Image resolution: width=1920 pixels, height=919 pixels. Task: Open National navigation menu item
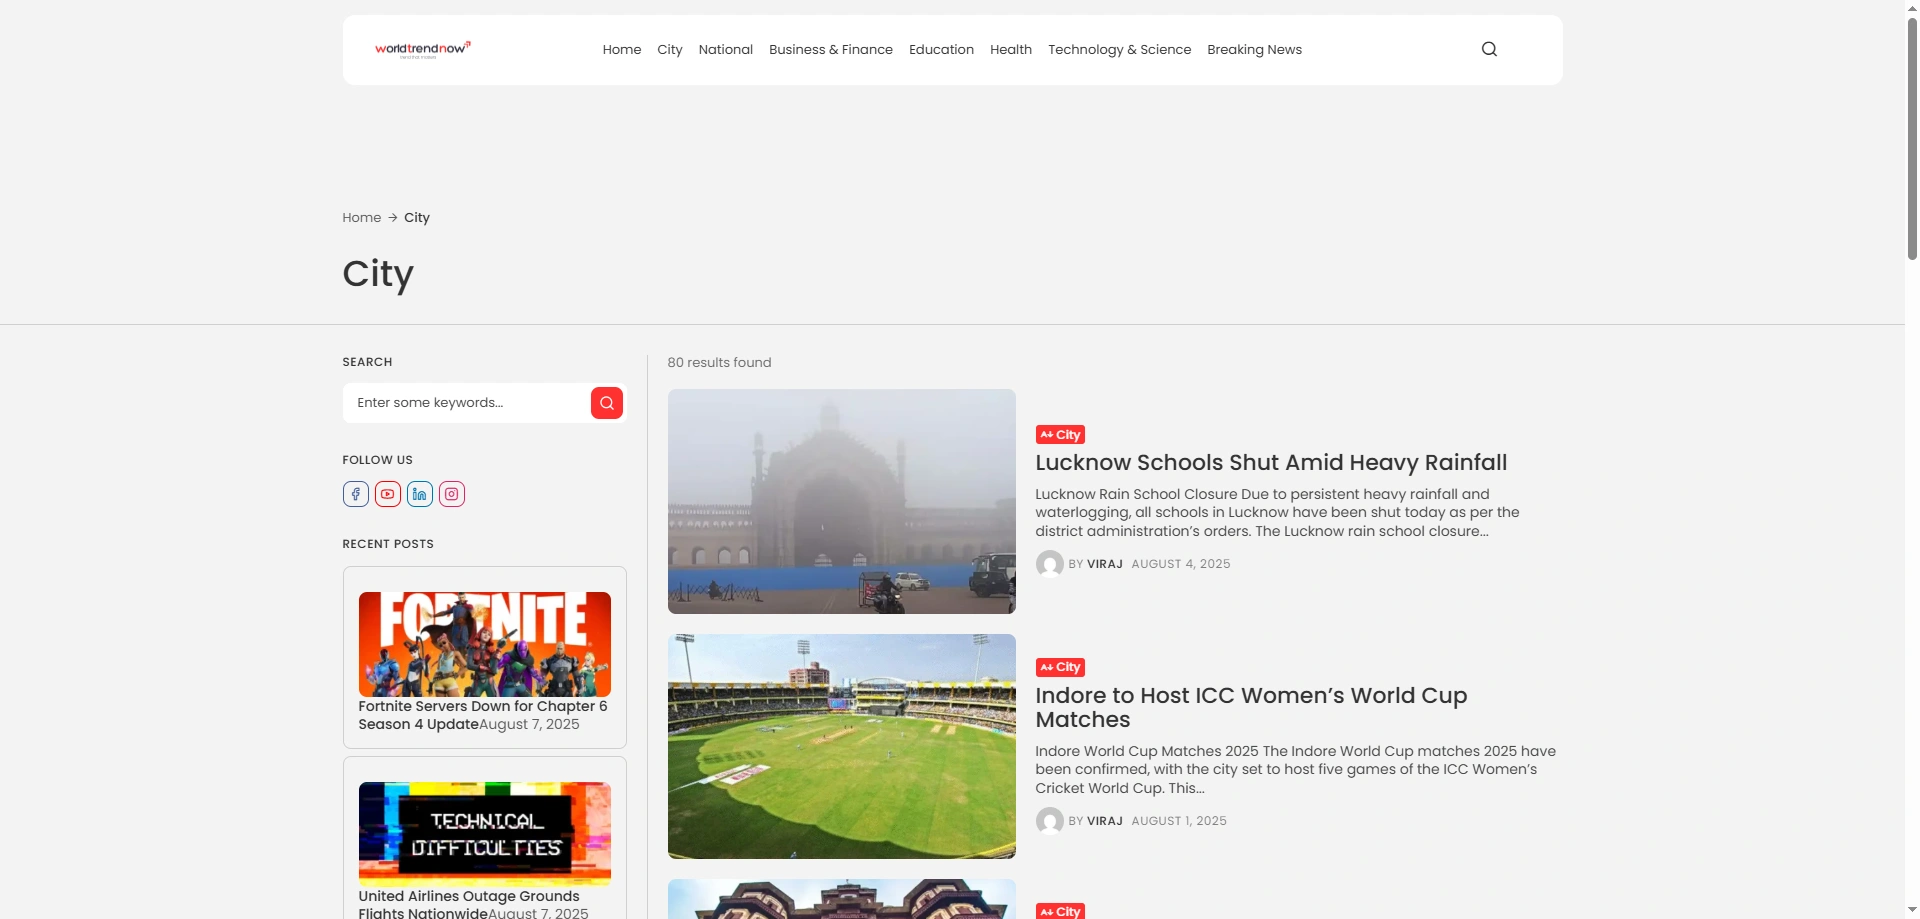pos(726,50)
